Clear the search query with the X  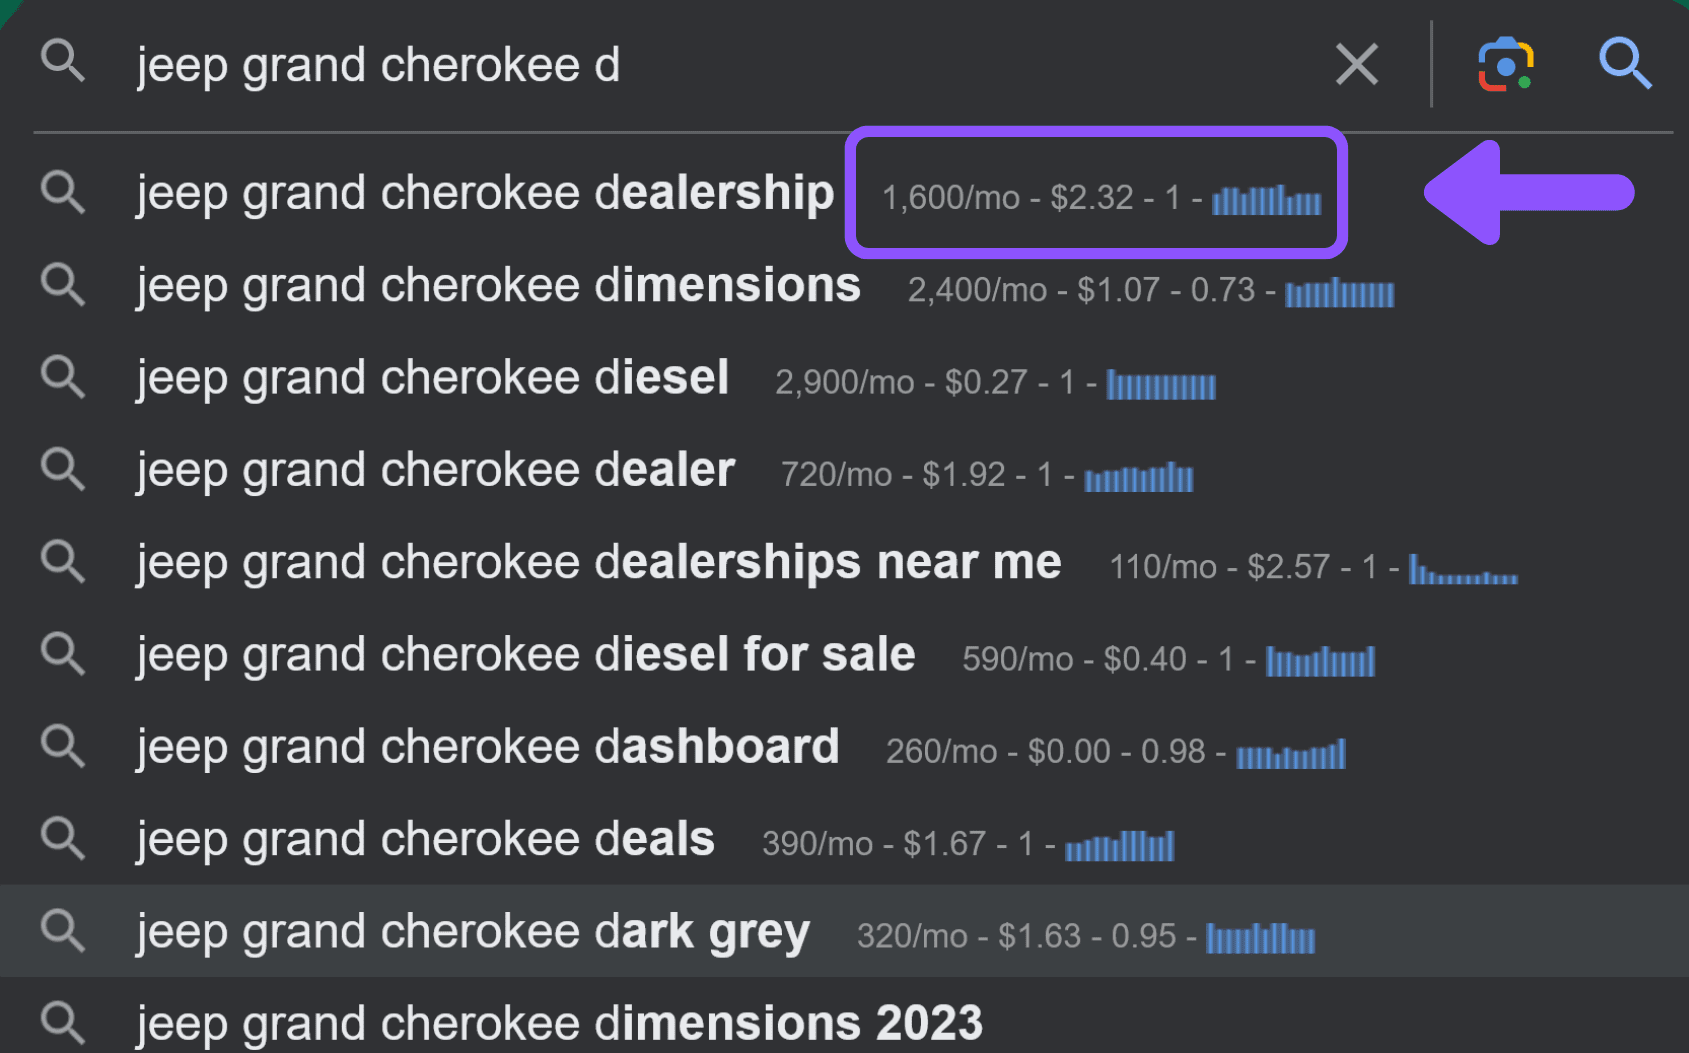[1357, 65]
